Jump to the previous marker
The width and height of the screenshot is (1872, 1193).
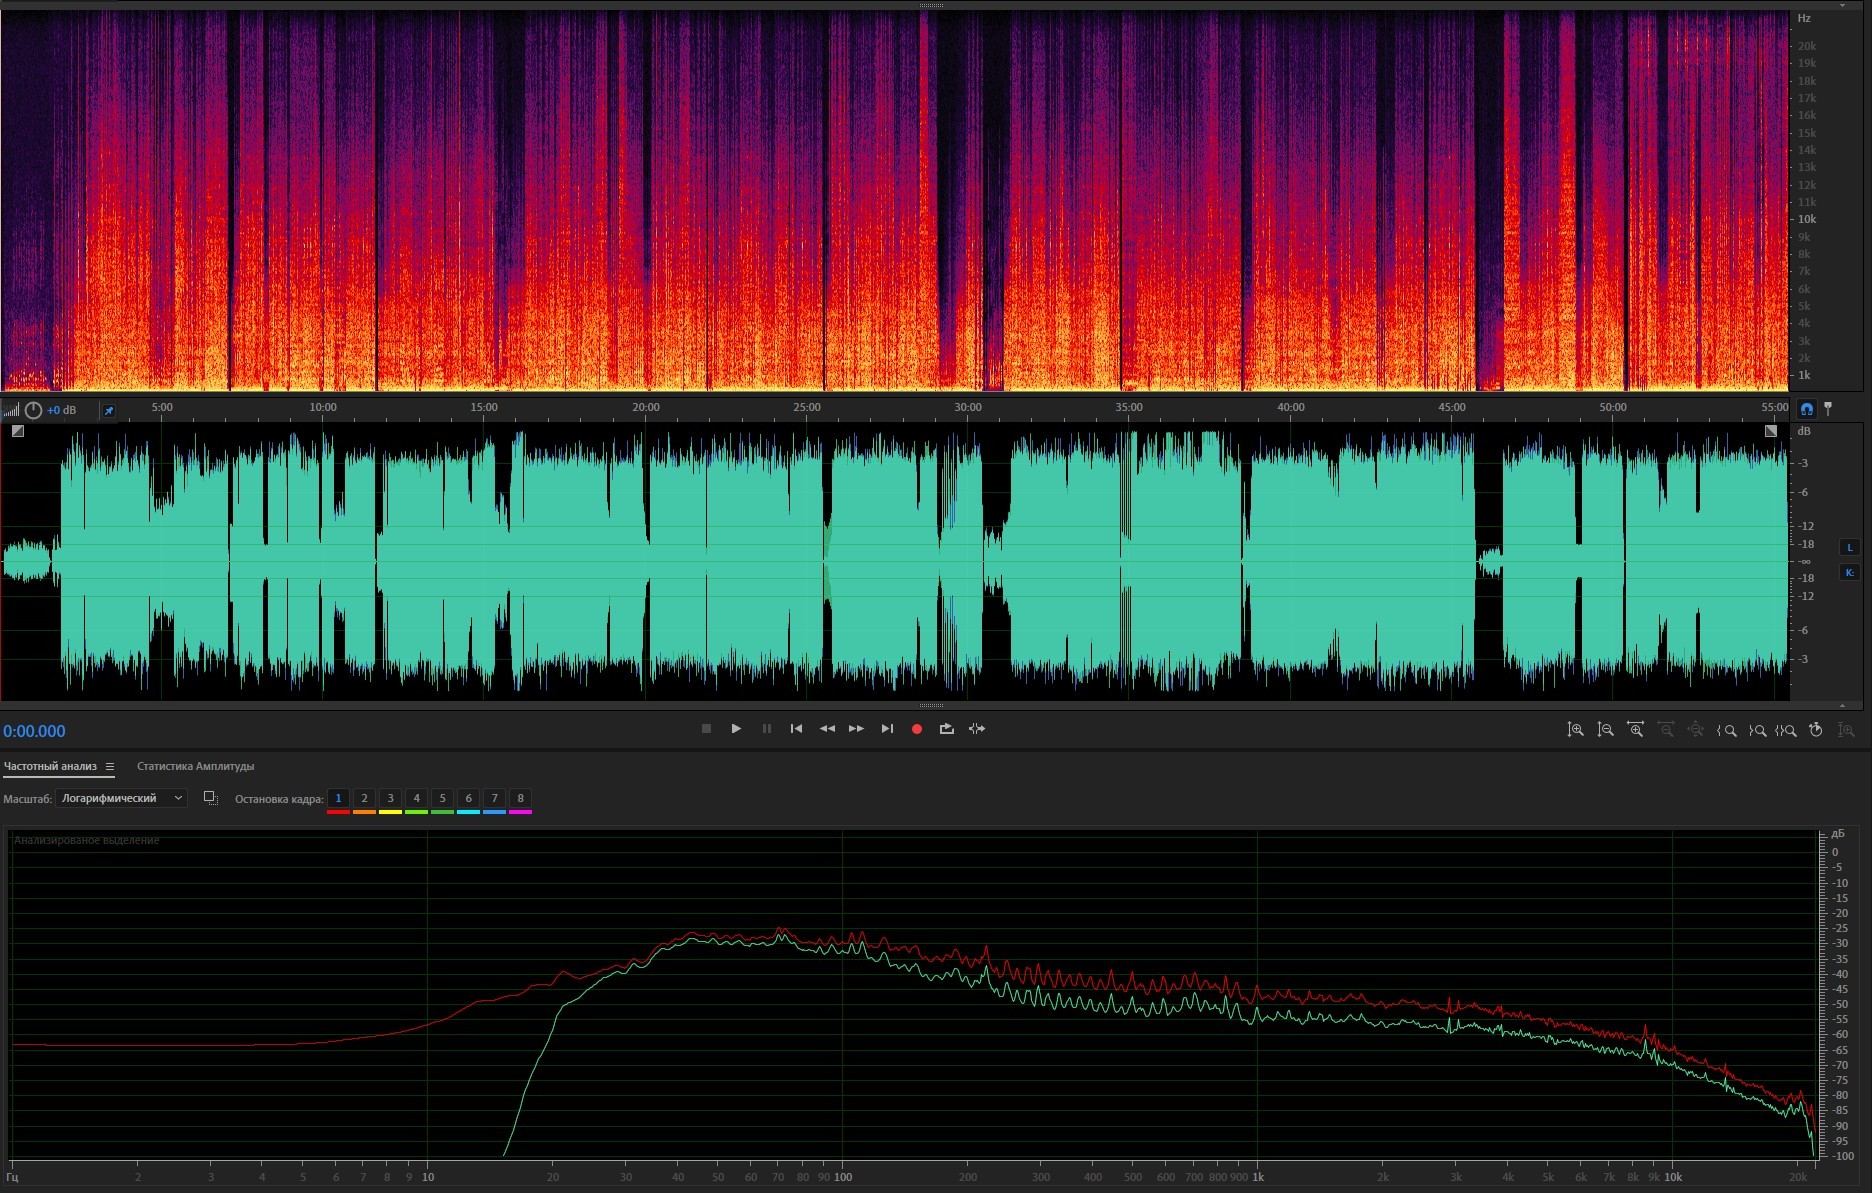(796, 729)
